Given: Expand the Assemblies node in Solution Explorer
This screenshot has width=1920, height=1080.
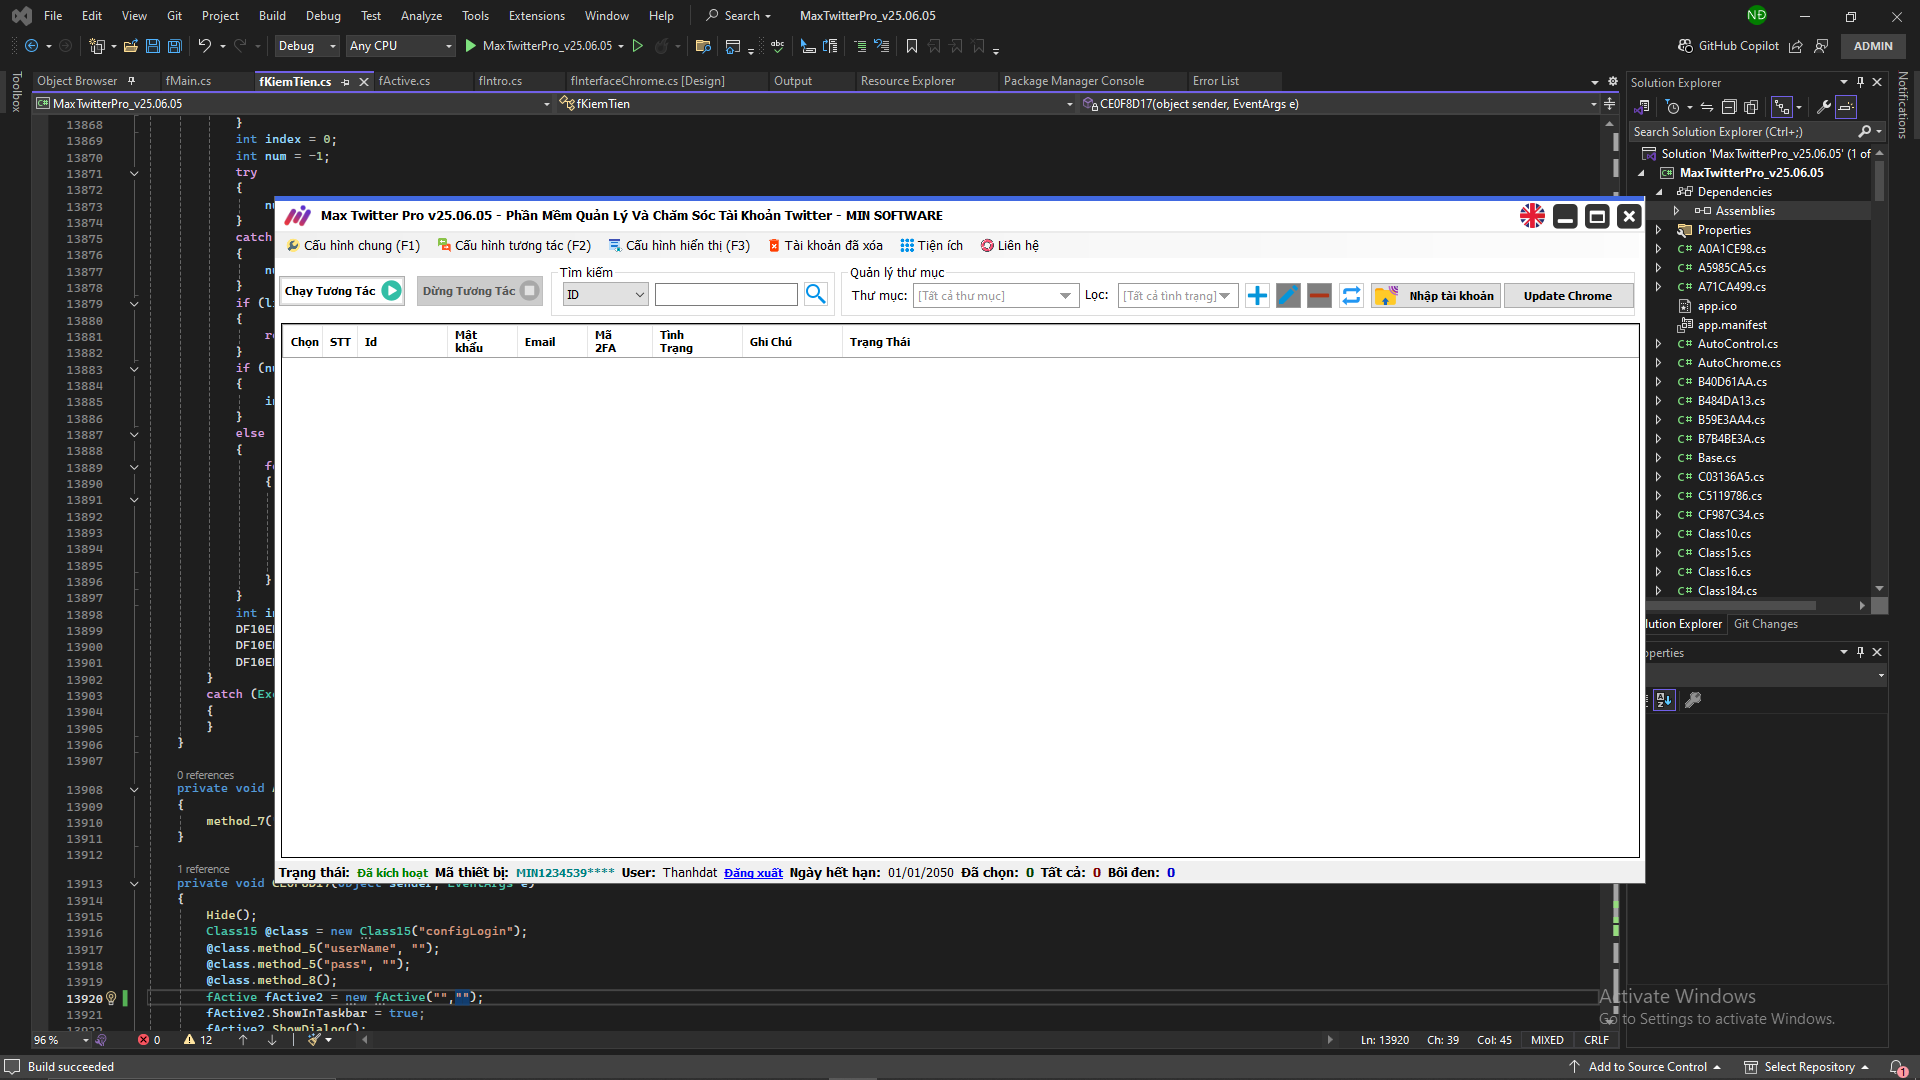Looking at the screenshot, I should pos(1677,211).
